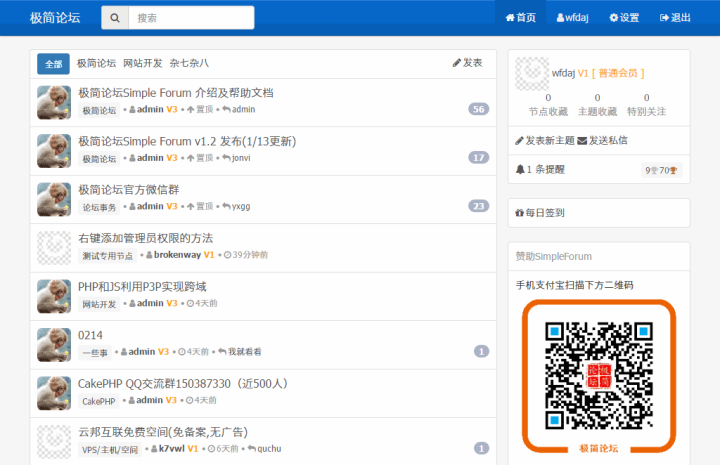Image resolution: width=720 pixels, height=465 pixels.
Task: Open topic 极简论坛Simple Forum v1.2 发布
Action: 187,141
